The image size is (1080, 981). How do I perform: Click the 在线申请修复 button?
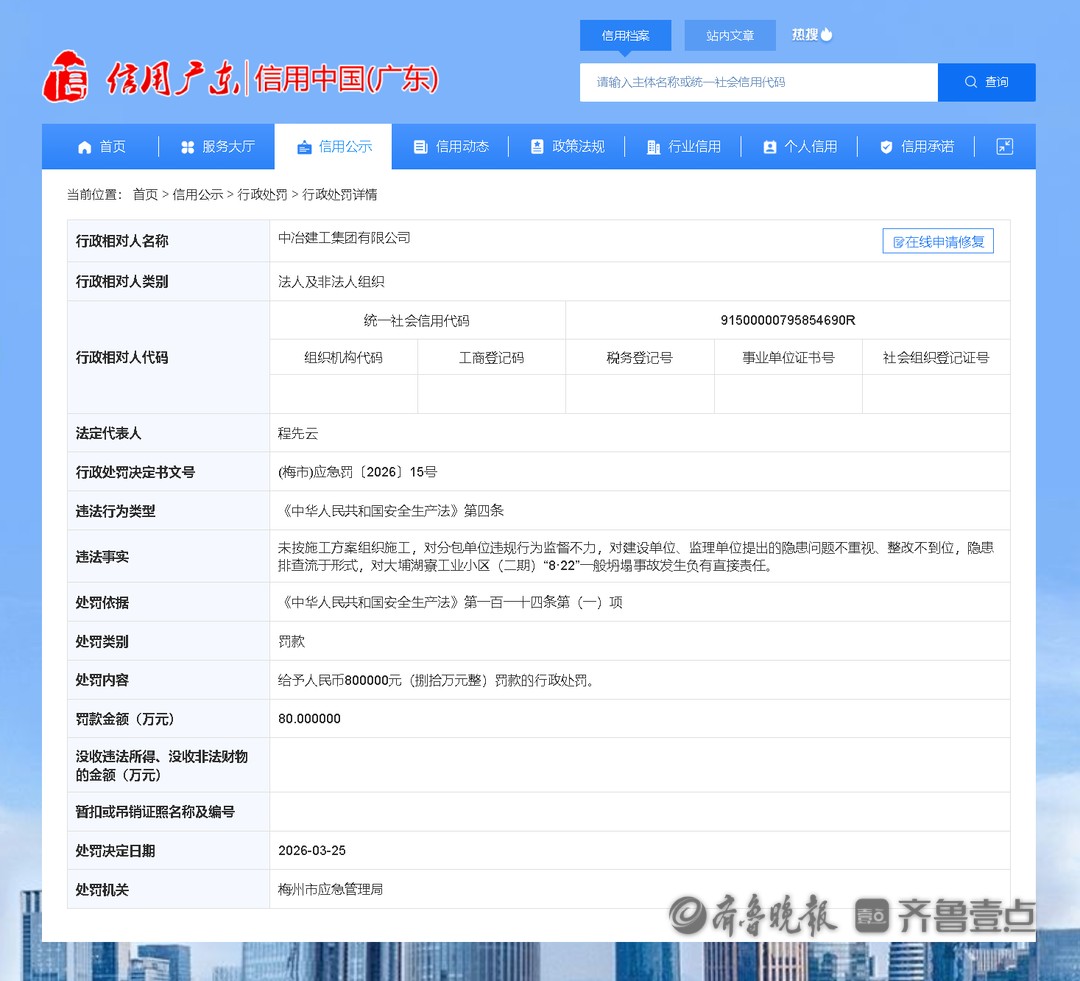tap(938, 241)
